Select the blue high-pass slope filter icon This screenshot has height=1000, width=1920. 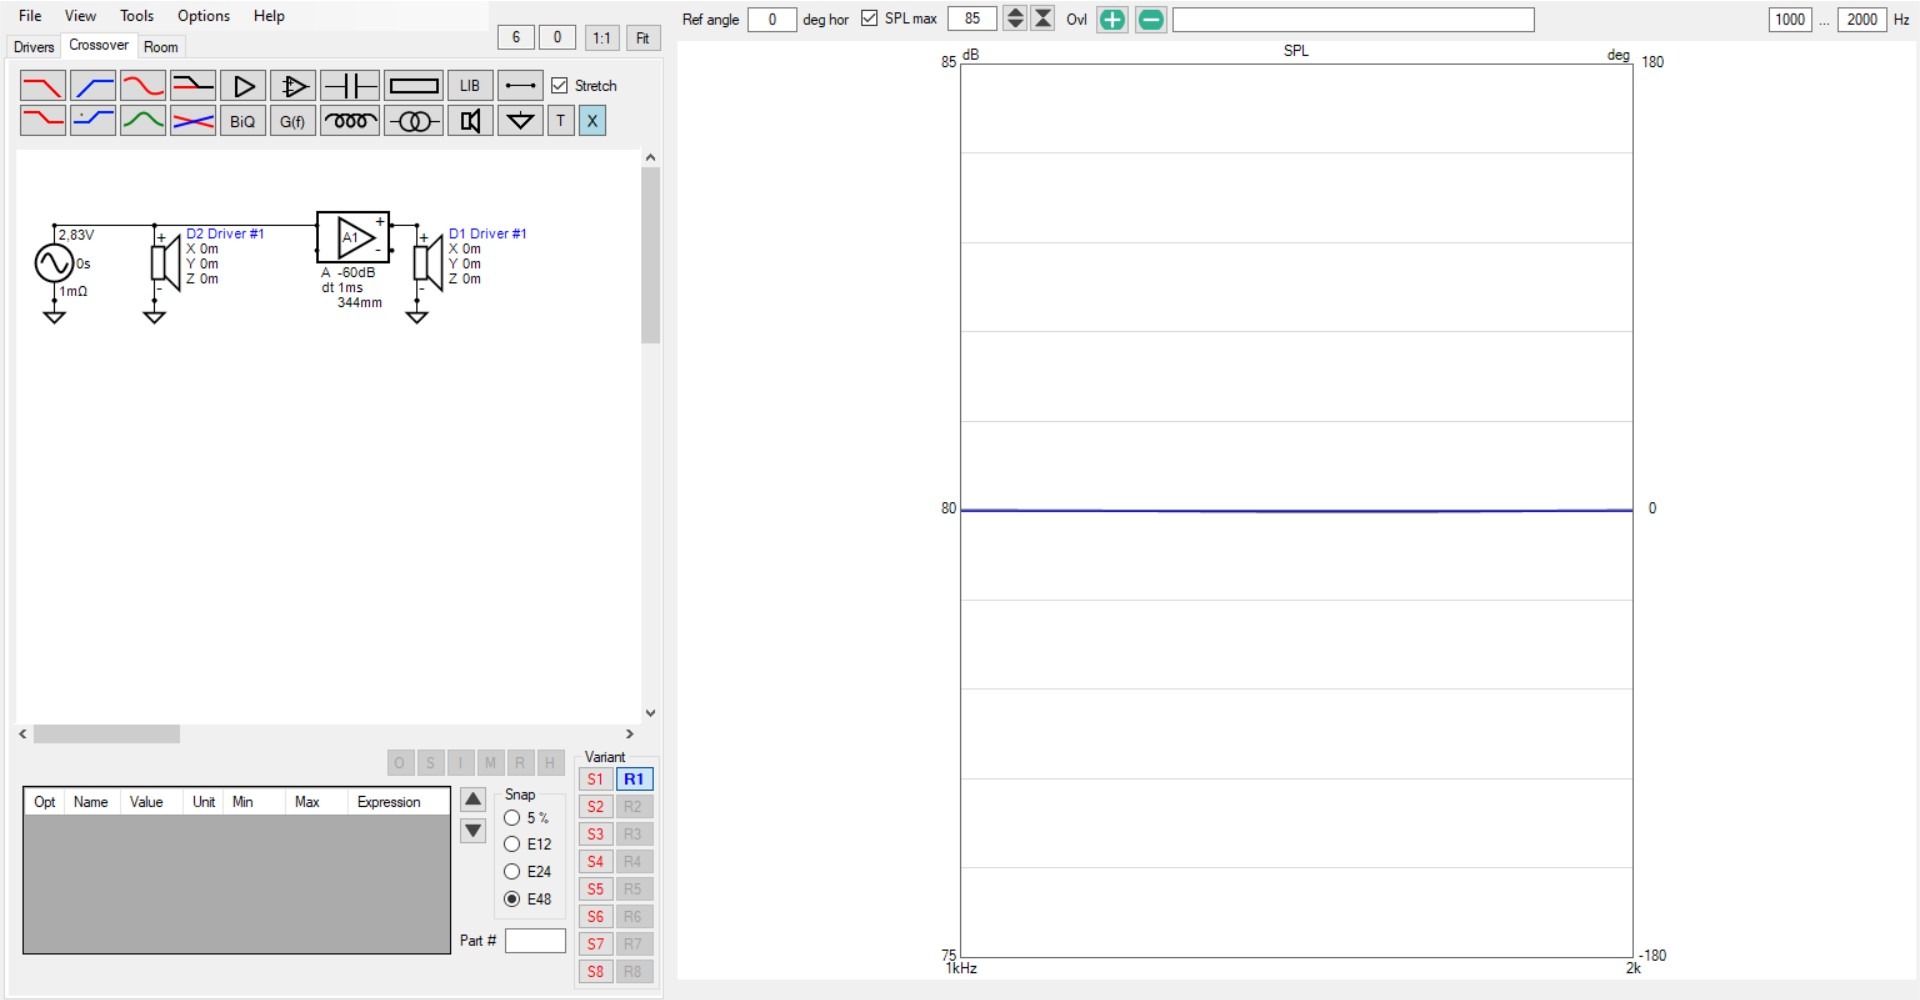[x=93, y=86]
